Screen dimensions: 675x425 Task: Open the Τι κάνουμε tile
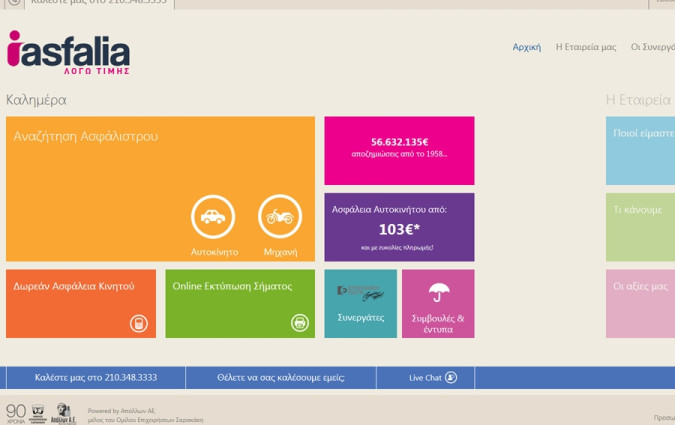pos(640,227)
